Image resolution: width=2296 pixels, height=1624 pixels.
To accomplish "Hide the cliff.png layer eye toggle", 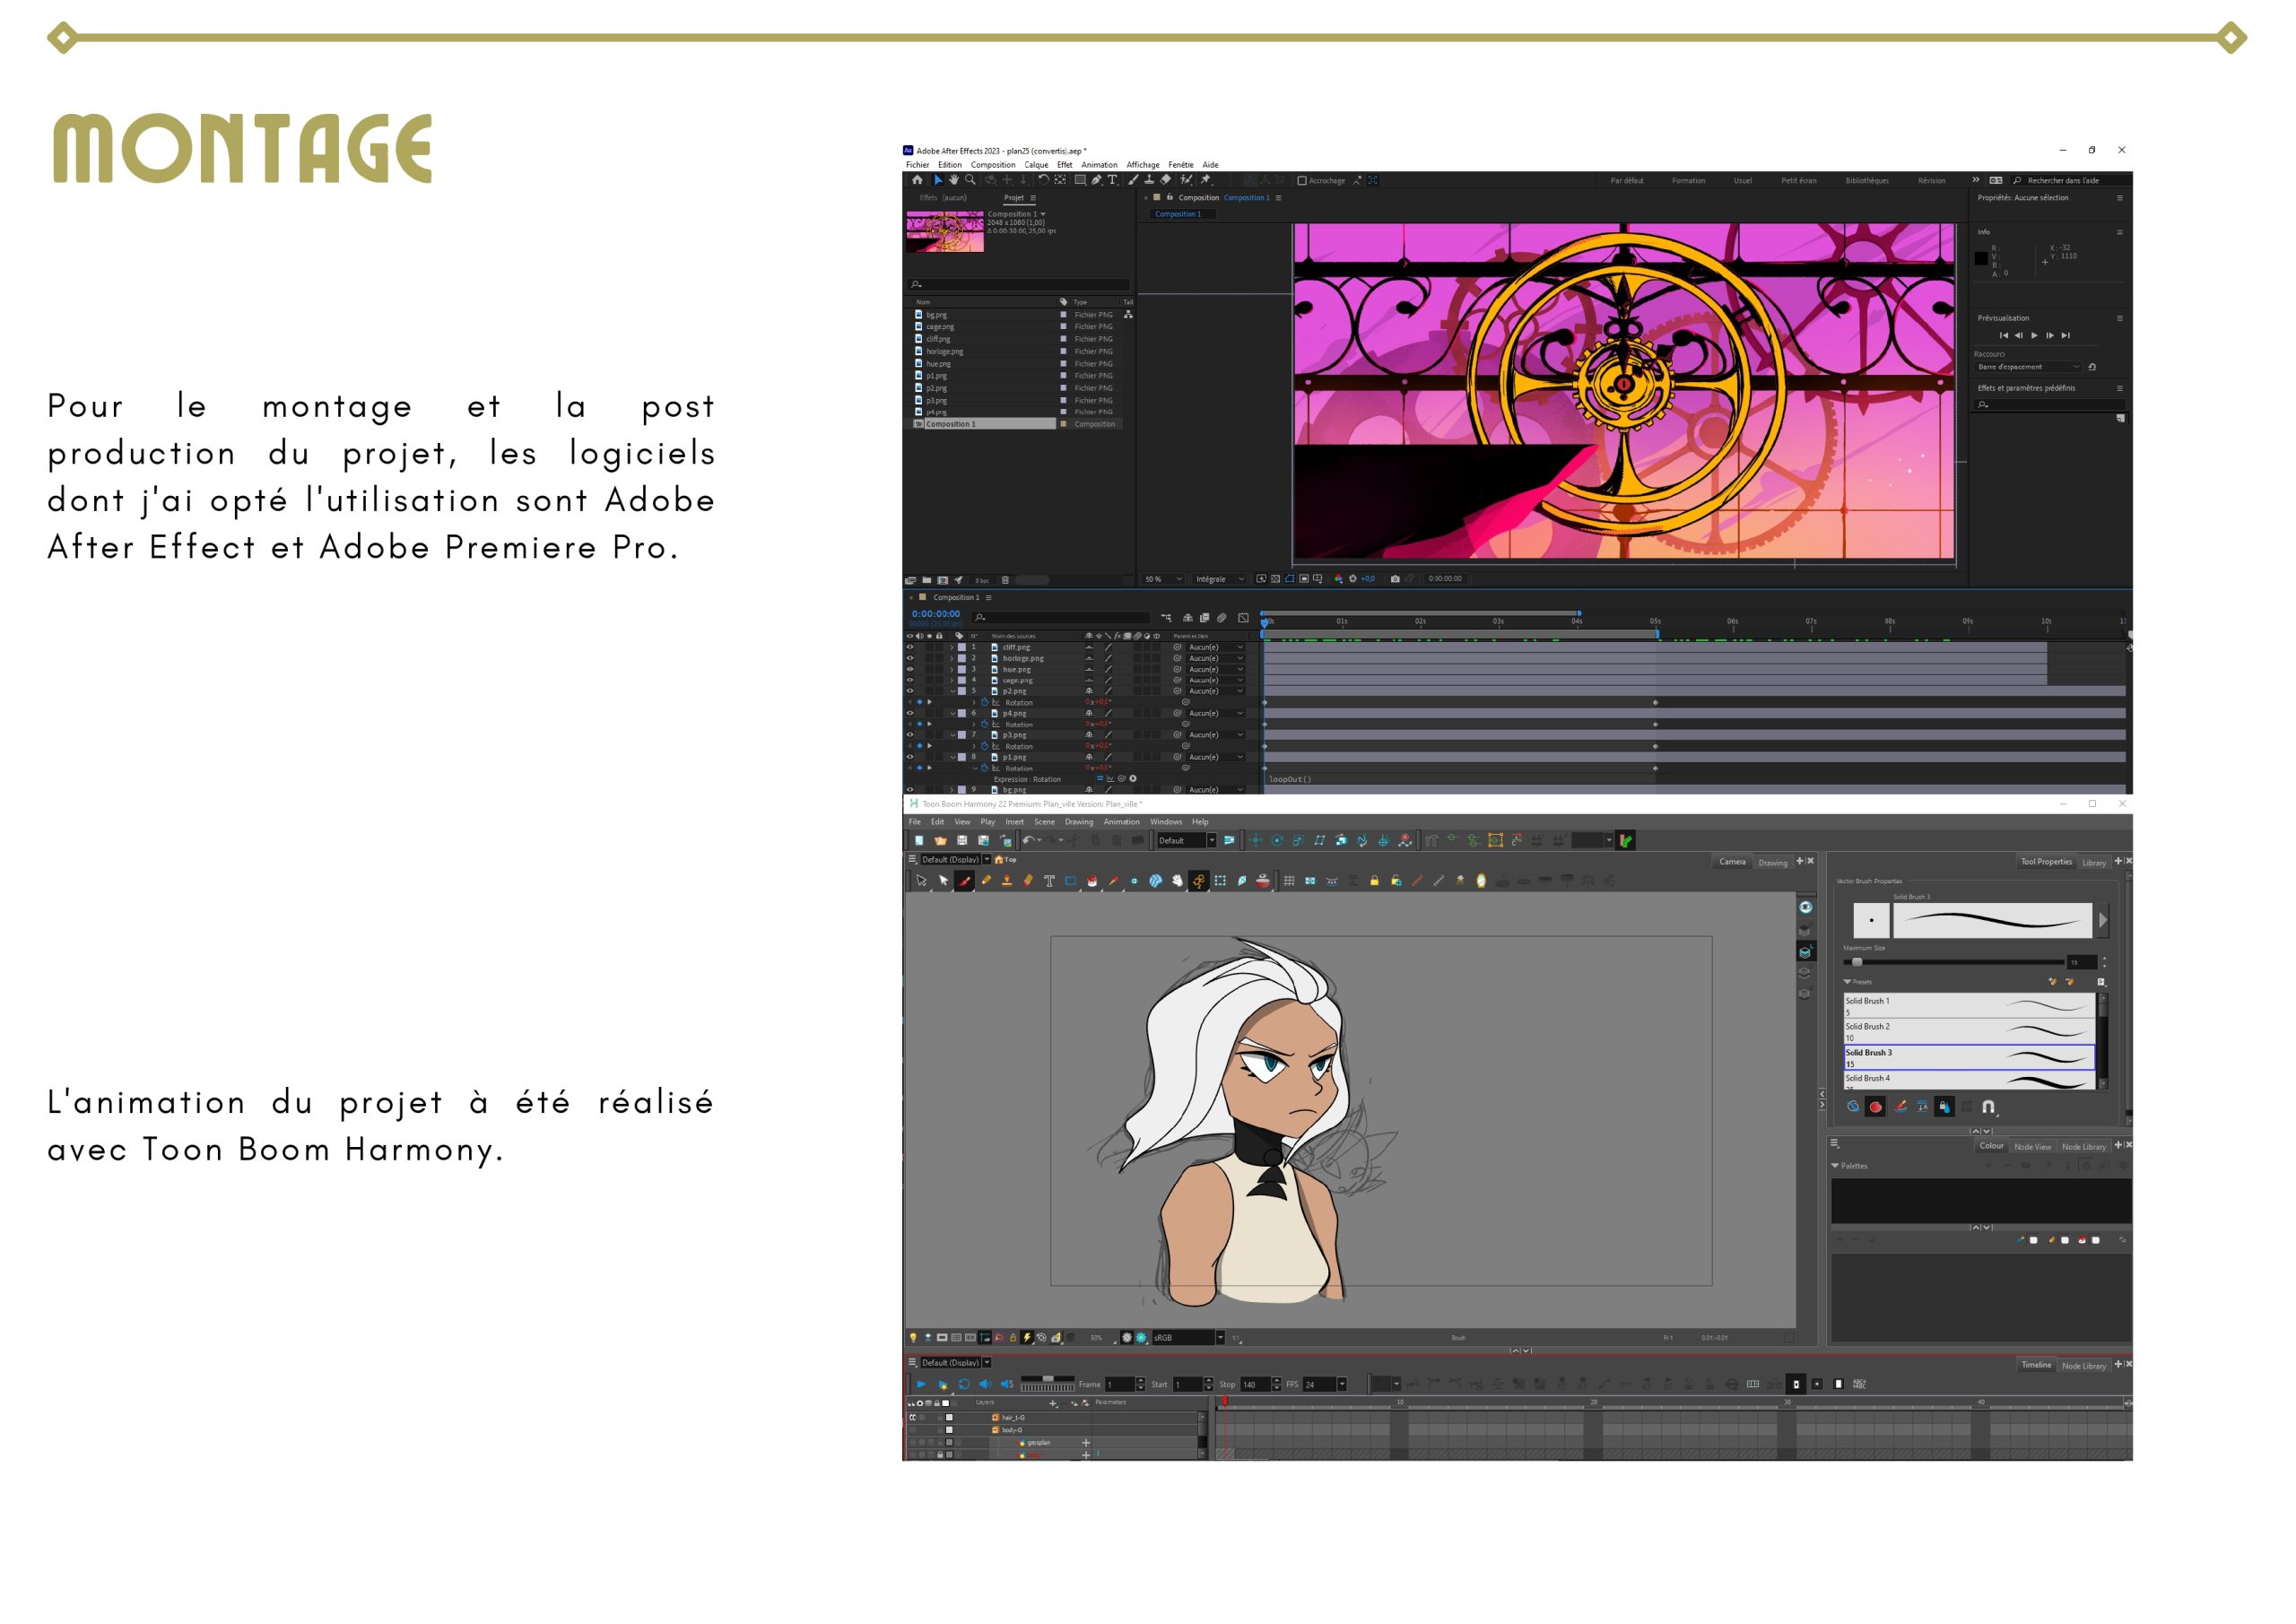I will [x=910, y=647].
